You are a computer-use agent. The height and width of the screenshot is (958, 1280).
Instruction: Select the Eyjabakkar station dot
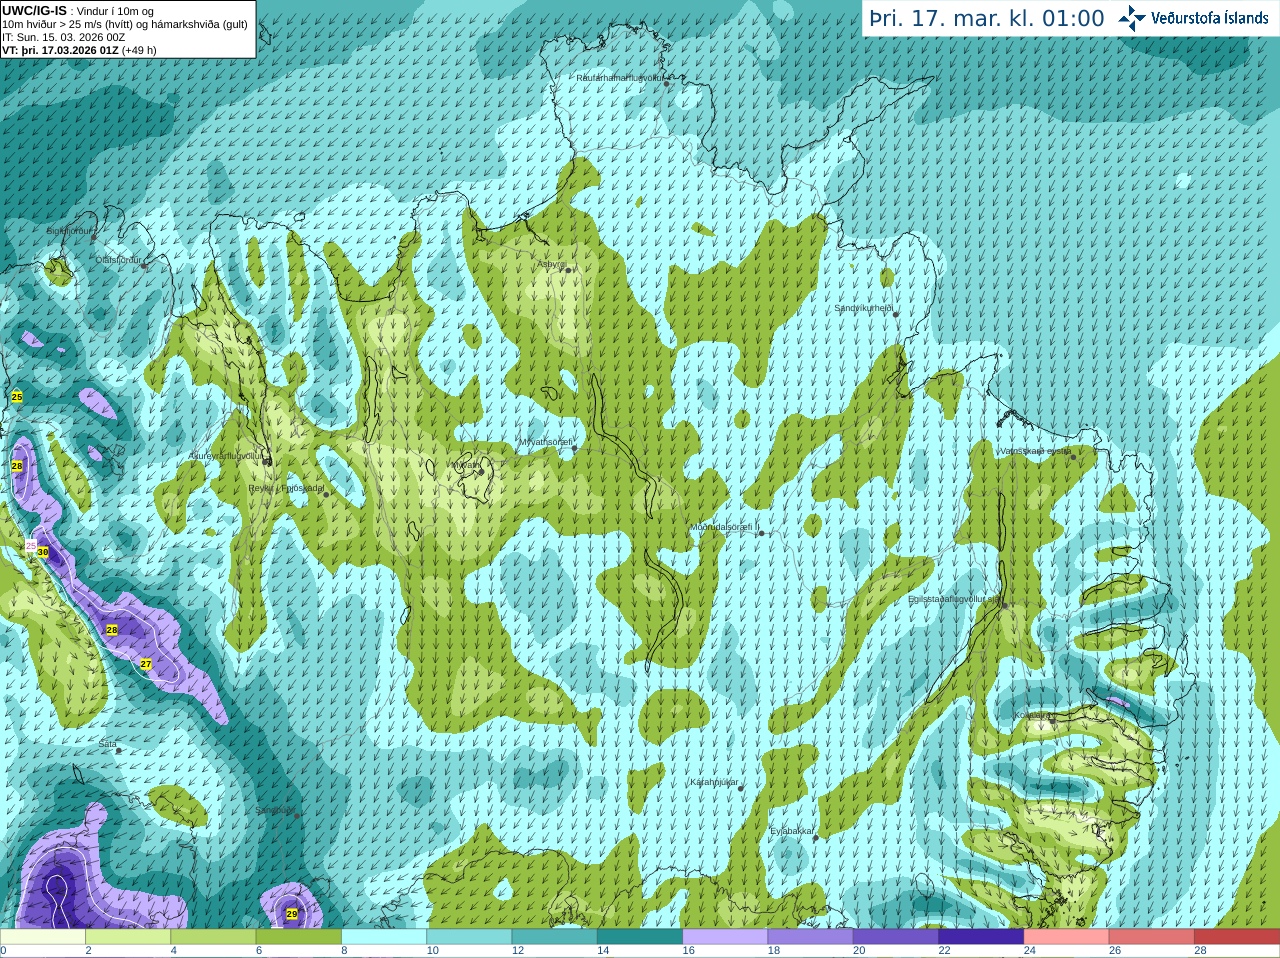point(816,837)
